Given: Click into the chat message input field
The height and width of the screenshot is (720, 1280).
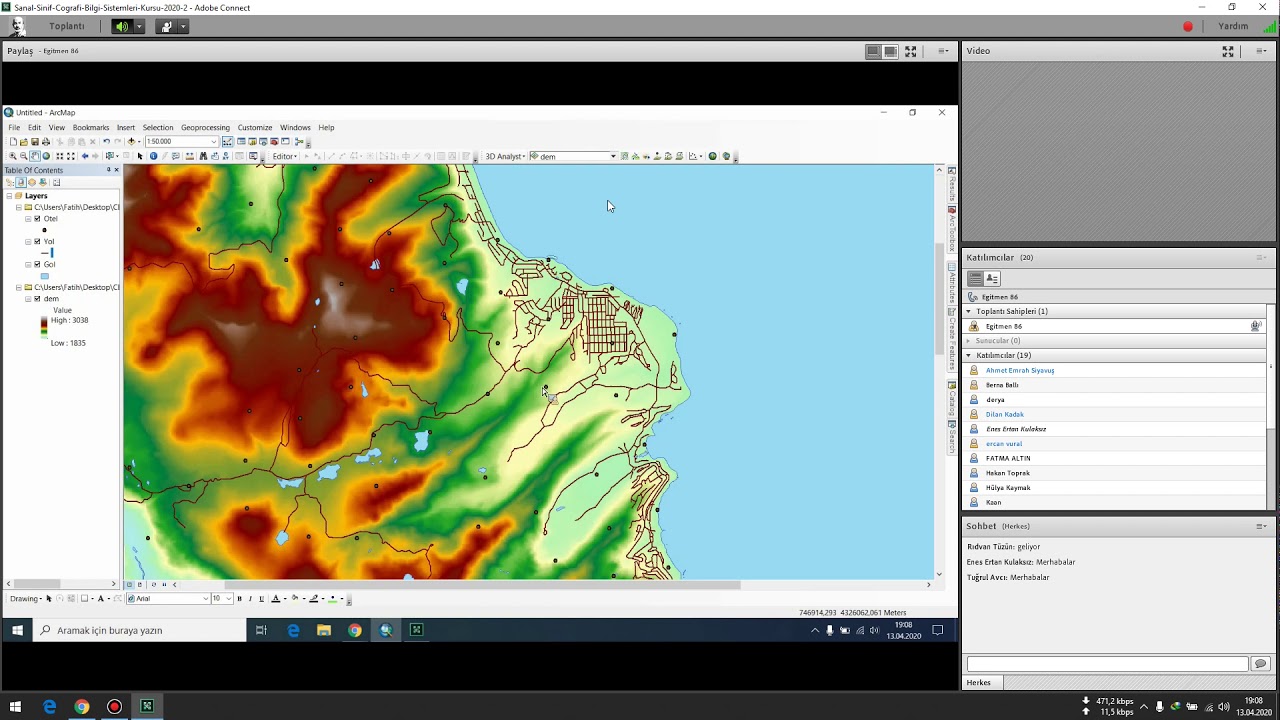Looking at the screenshot, I should 1107,664.
